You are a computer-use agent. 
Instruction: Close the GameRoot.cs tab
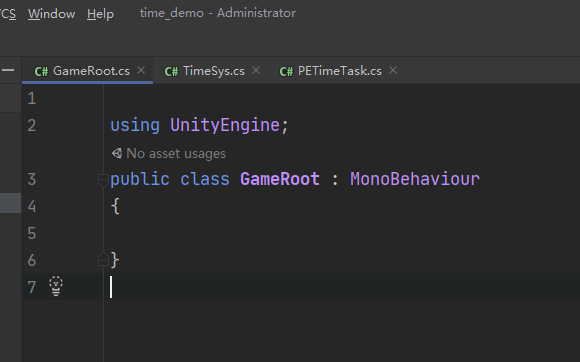(141, 70)
